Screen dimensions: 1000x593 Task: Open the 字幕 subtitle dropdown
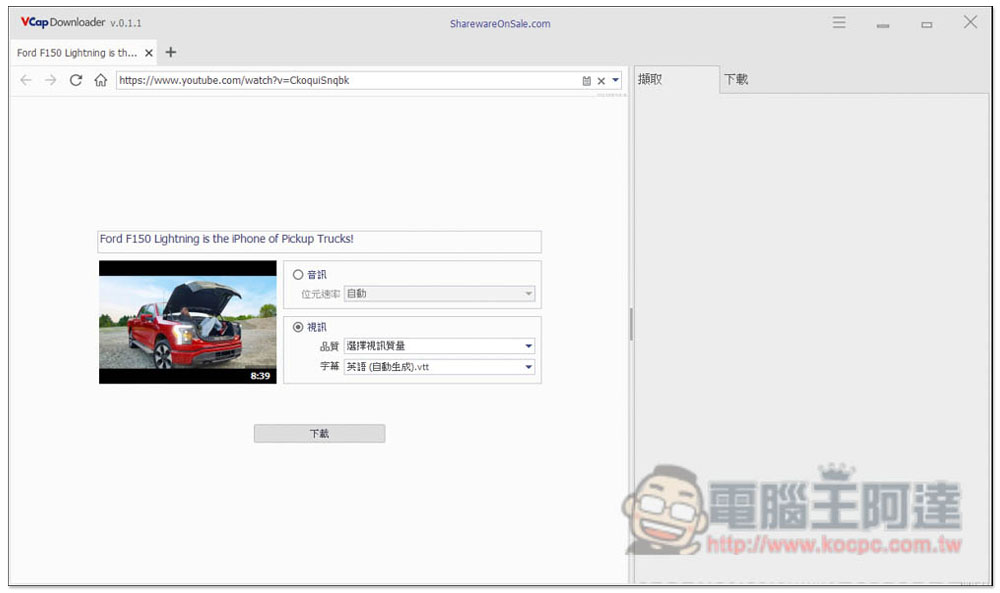click(x=439, y=367)
